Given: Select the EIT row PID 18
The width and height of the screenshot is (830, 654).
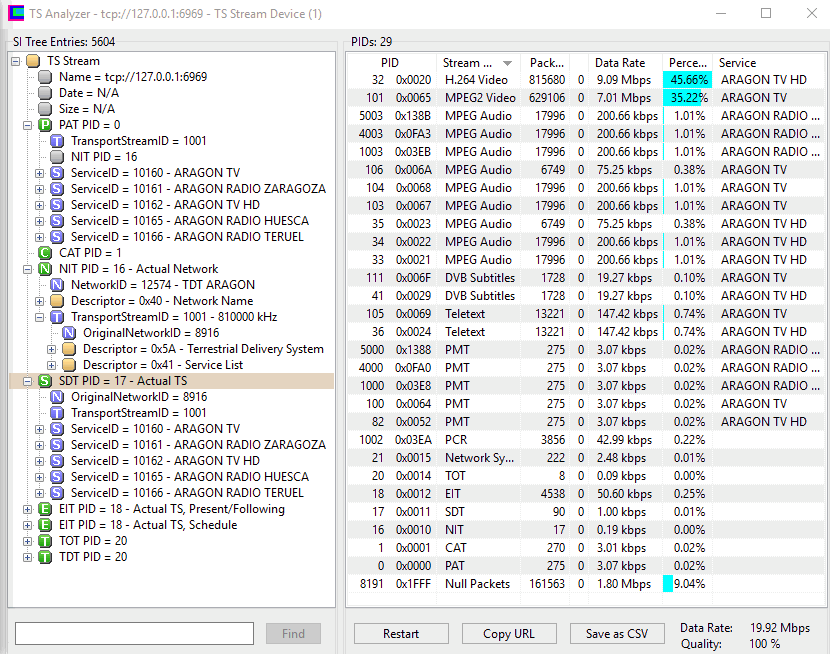Looking at the screenshot, I should [x=585, y=494].
